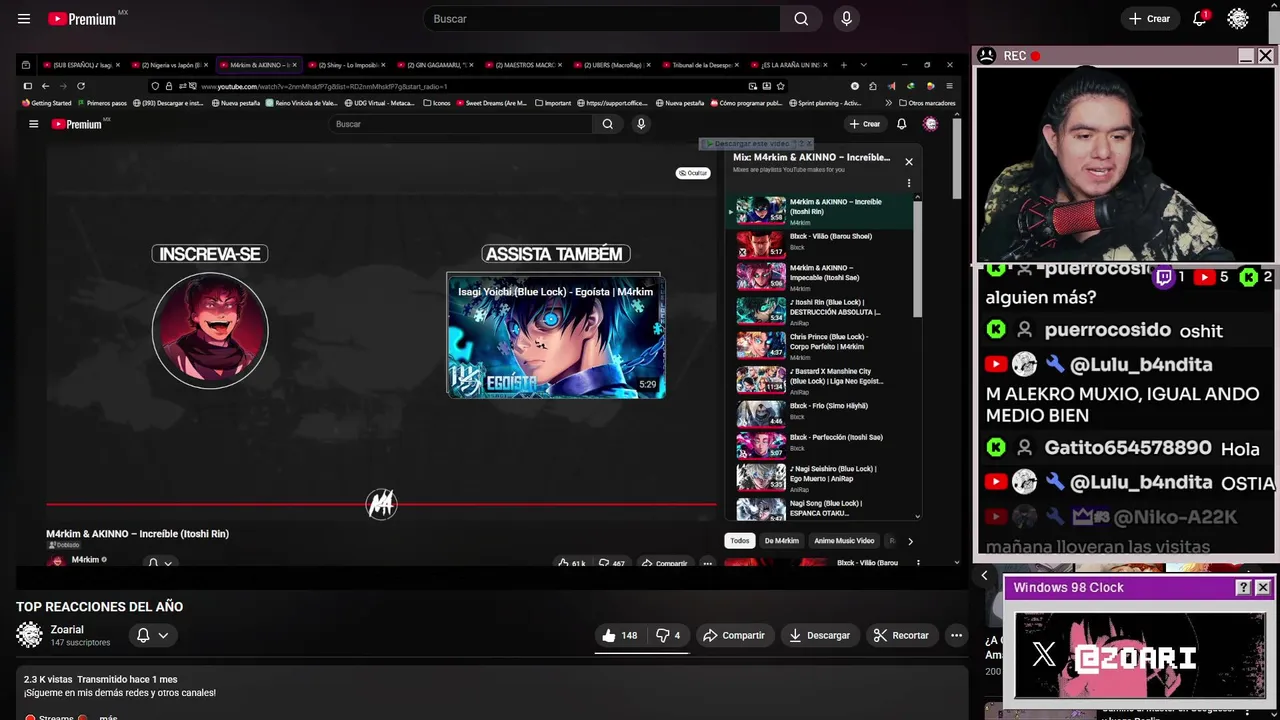This screenshot has width=1280, height=720.
Task: Open the outer YouTube notifications bell
Action: pyautogui.click(x=1200, y=19)
